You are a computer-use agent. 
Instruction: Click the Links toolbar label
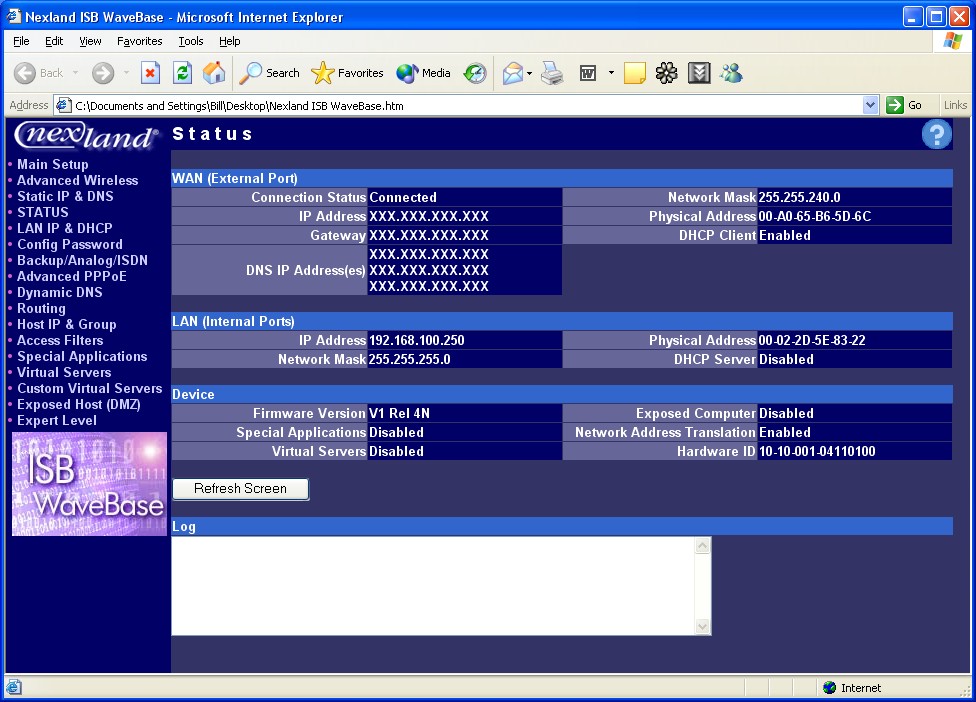tap(955, 105)
